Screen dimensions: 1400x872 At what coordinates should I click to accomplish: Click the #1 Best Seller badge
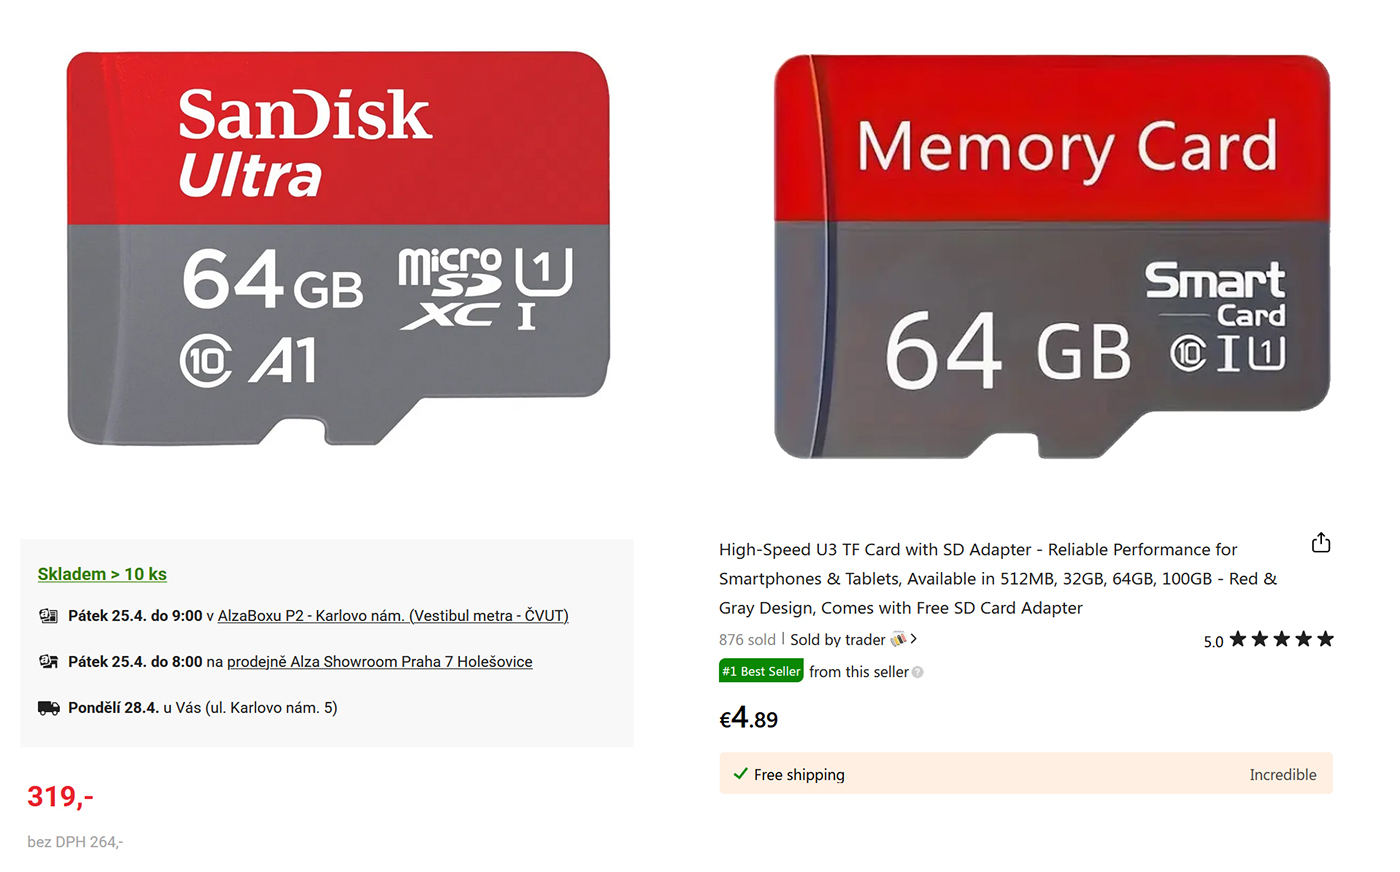click(761, 671)
